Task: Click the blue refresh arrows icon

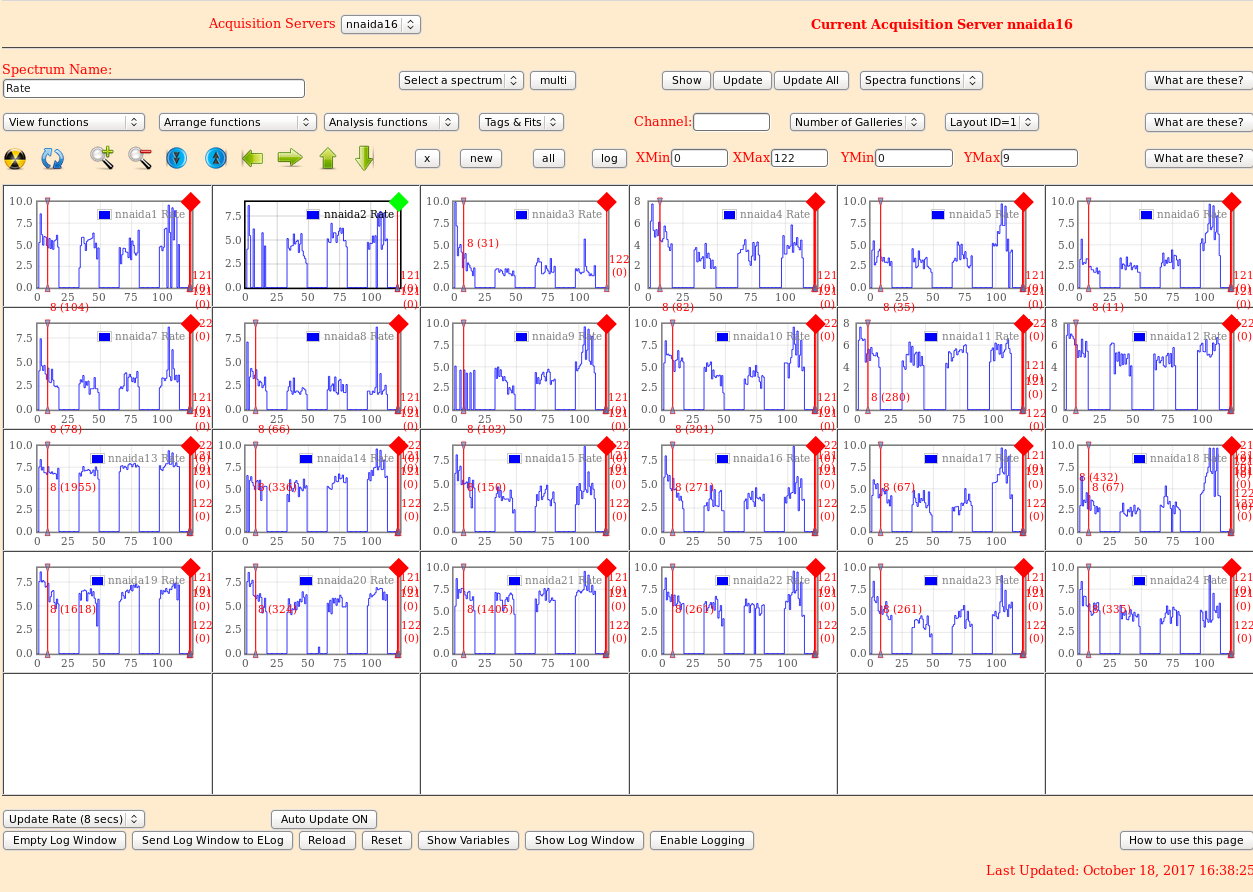Action: 53,158
